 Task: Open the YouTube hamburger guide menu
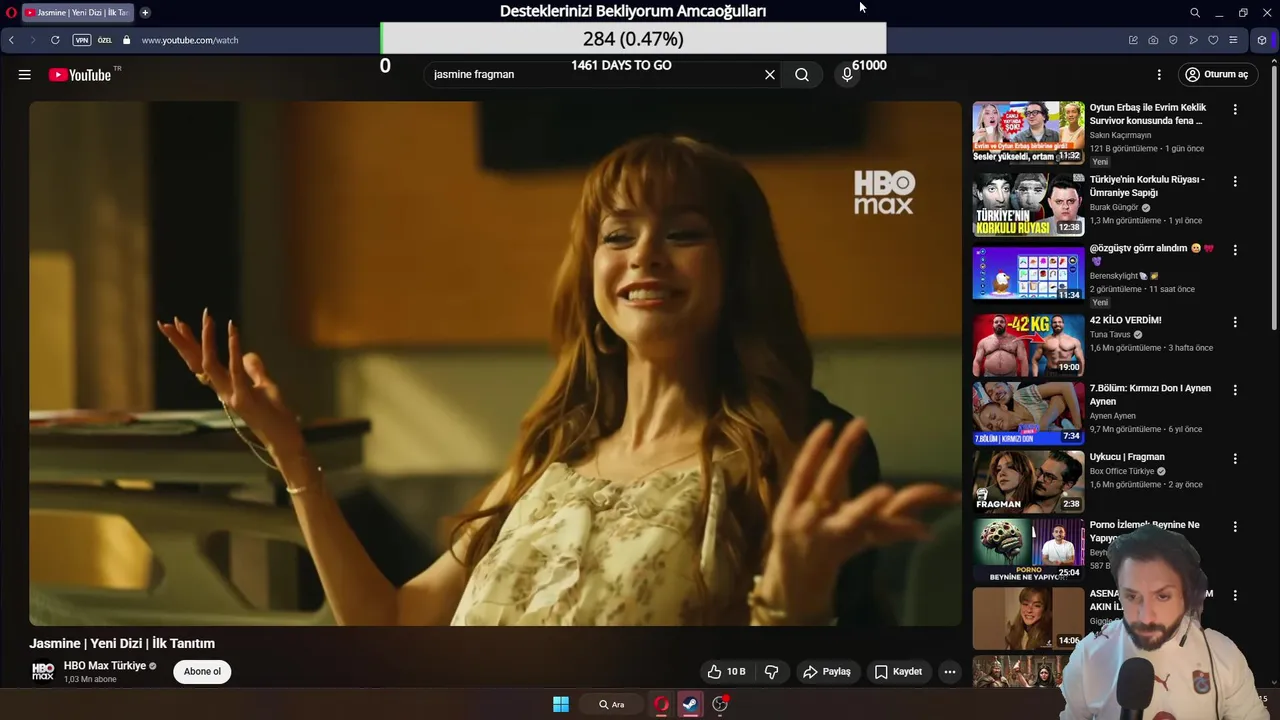pos(24,74)
